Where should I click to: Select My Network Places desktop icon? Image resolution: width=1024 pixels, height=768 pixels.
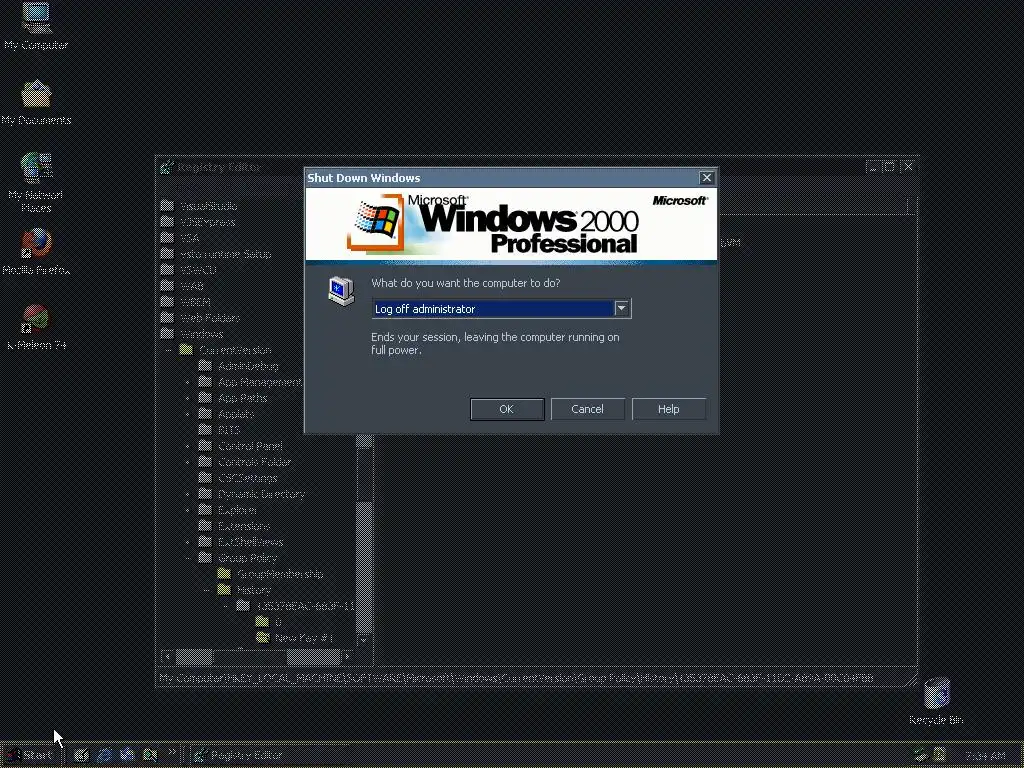[36, 183]
